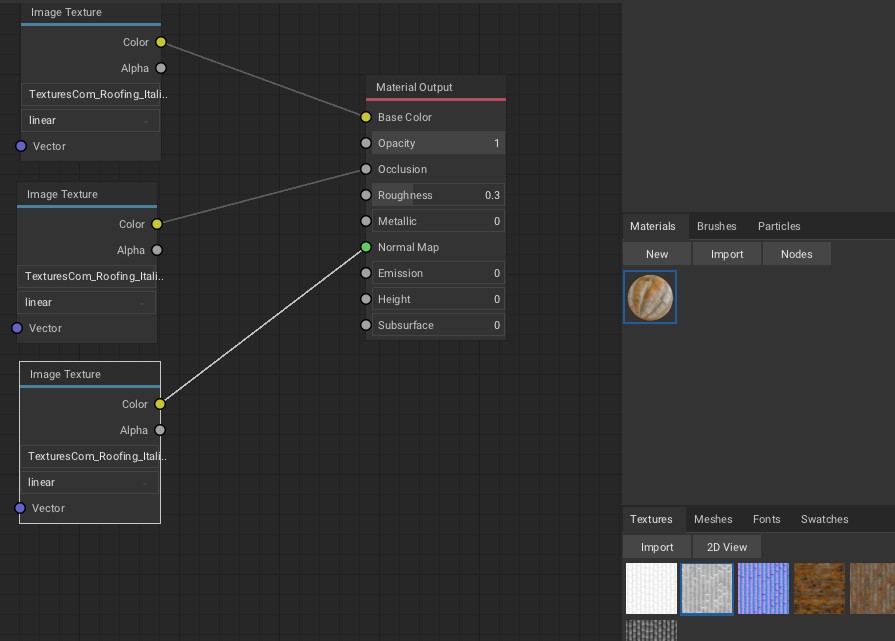Switch to the Swatches tab
Image resolution: width=895 pixels, height=641 pixels.
[x=824, y=519]
